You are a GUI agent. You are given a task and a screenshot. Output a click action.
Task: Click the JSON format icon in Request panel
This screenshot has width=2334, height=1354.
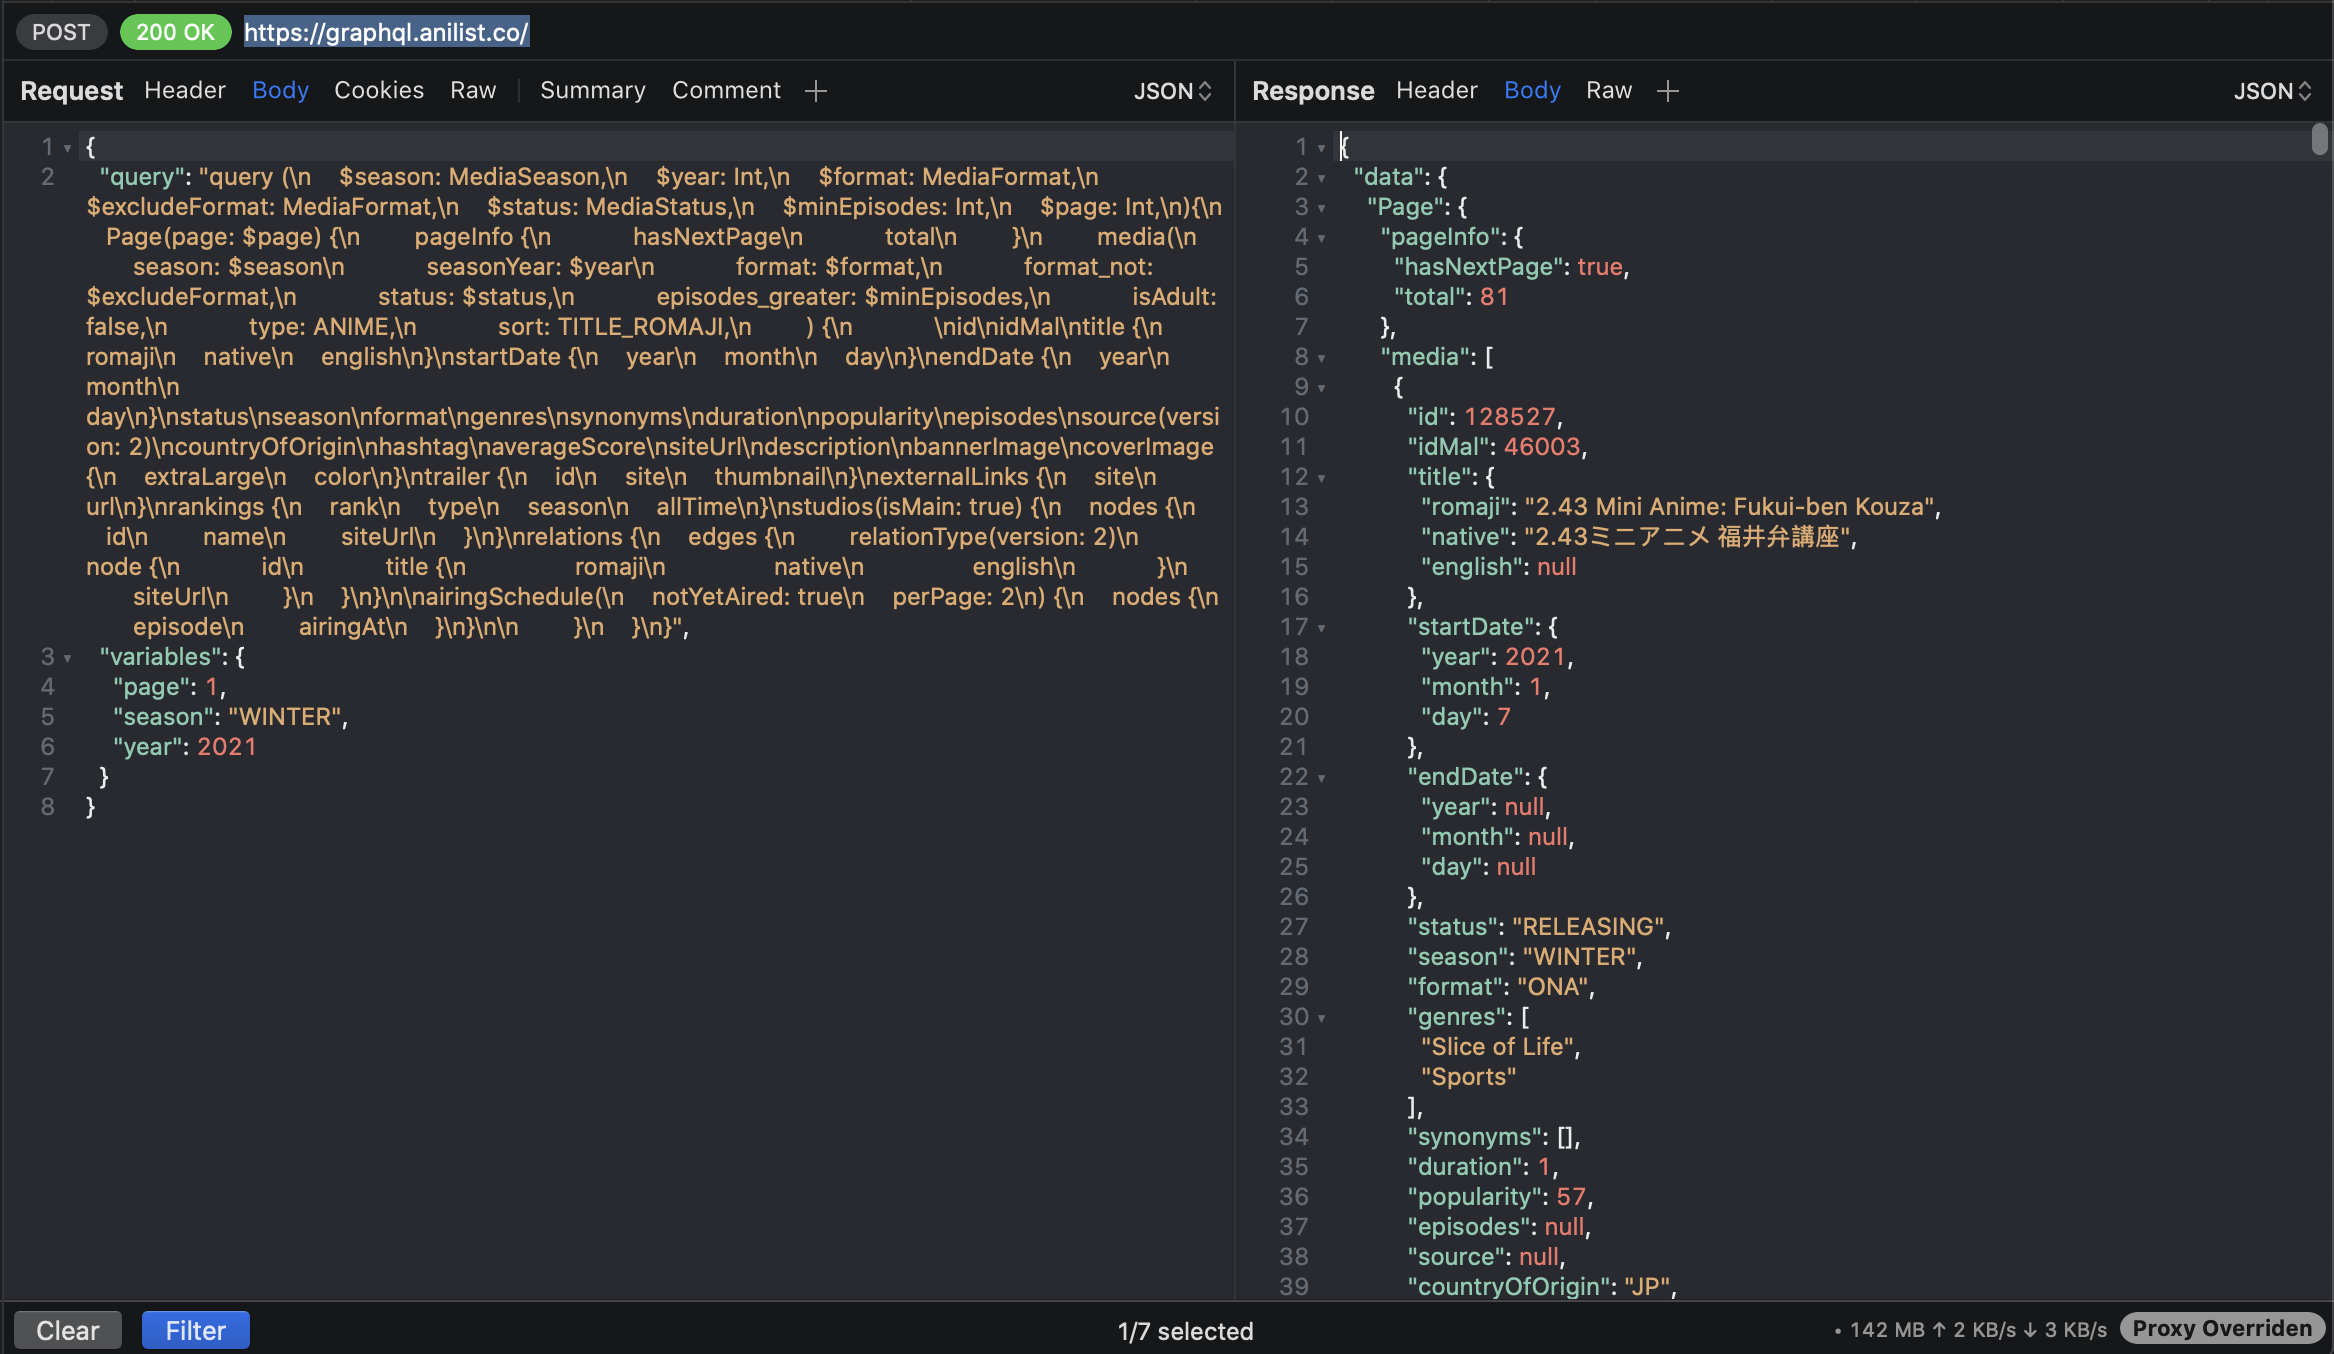[x=1170, y=90]
